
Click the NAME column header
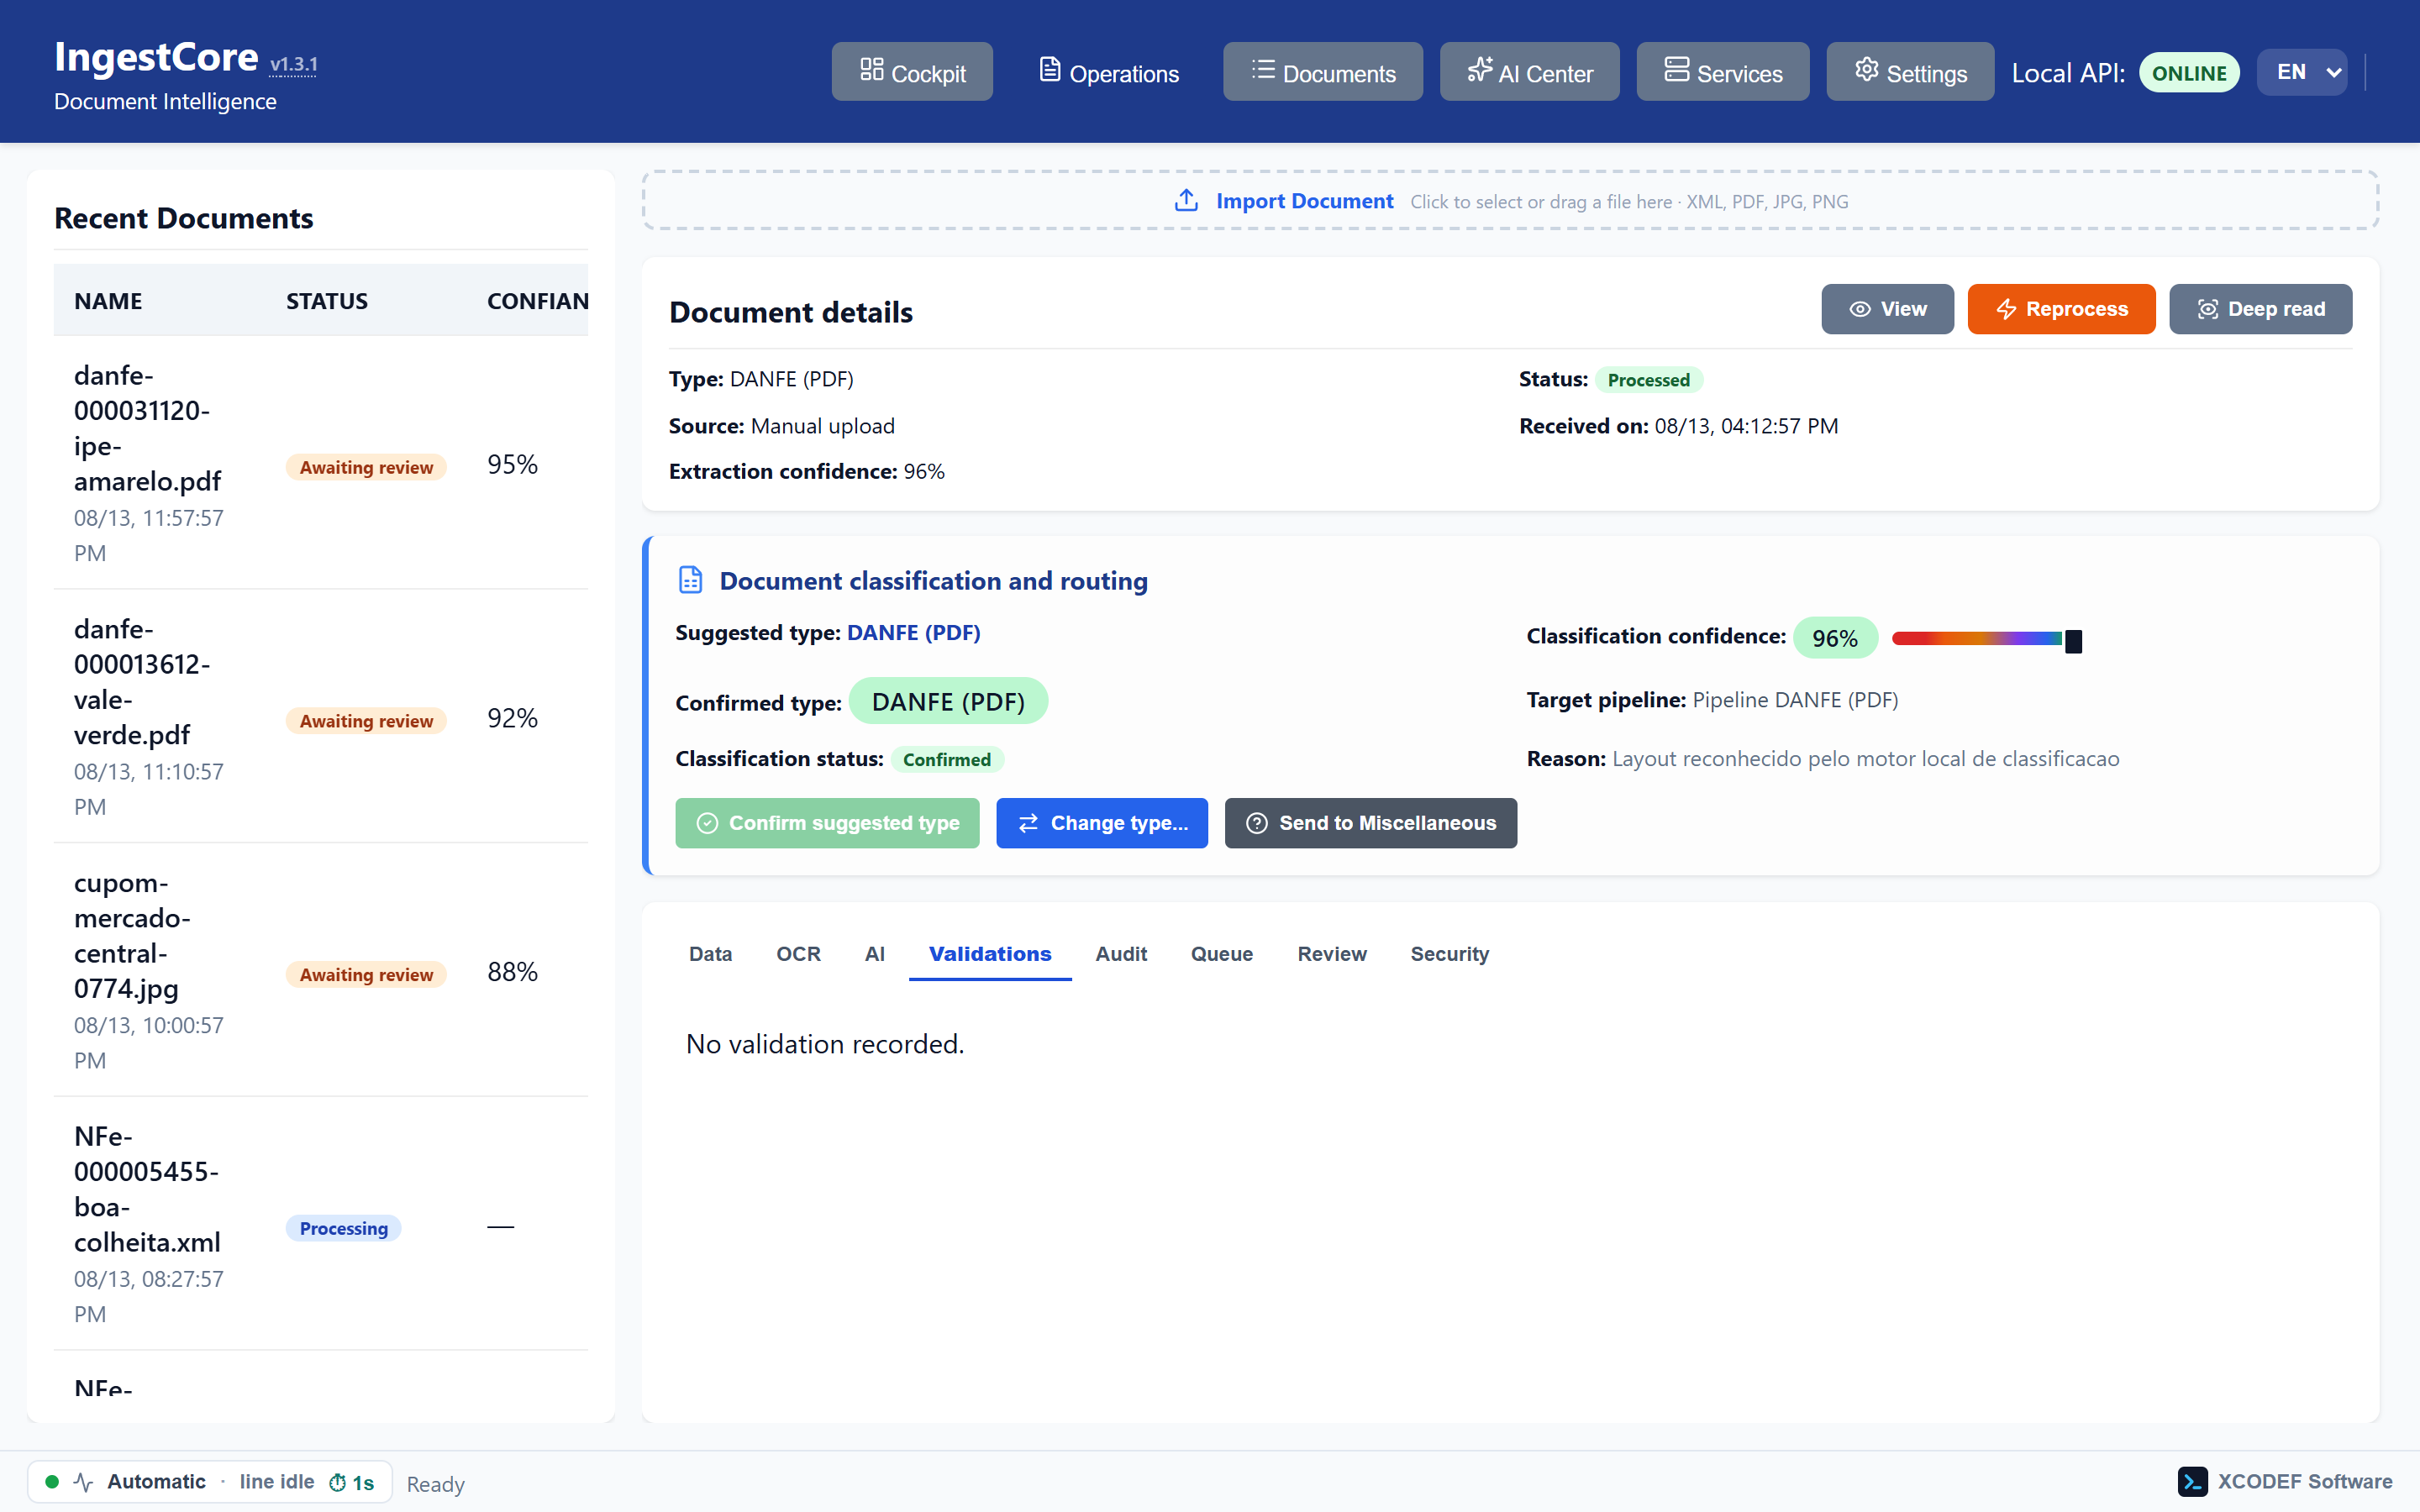108,301
